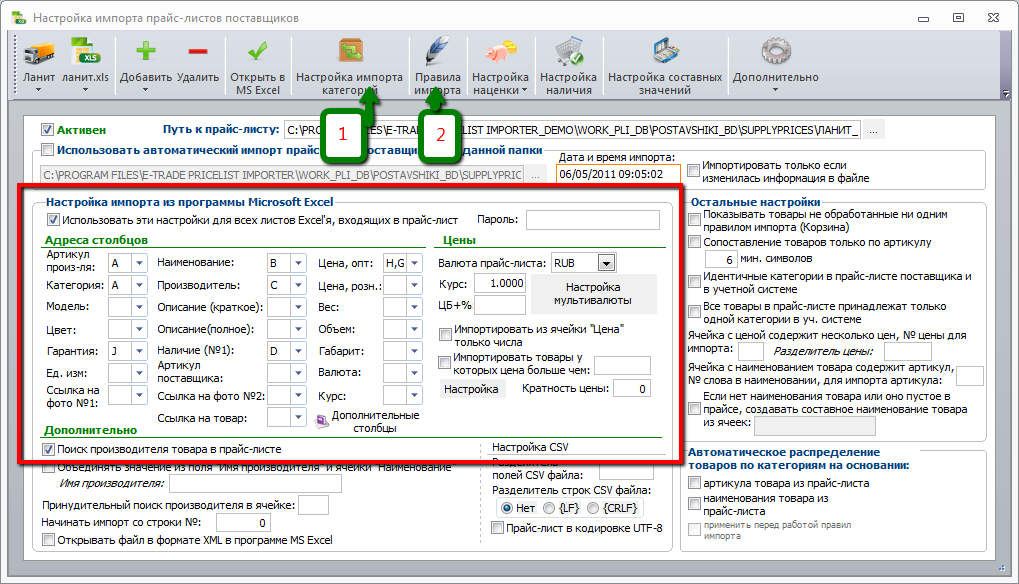Viewport: 1019px width, 584px height.
Task: Open Правила импорта feather icon
Action: point(437,51)
